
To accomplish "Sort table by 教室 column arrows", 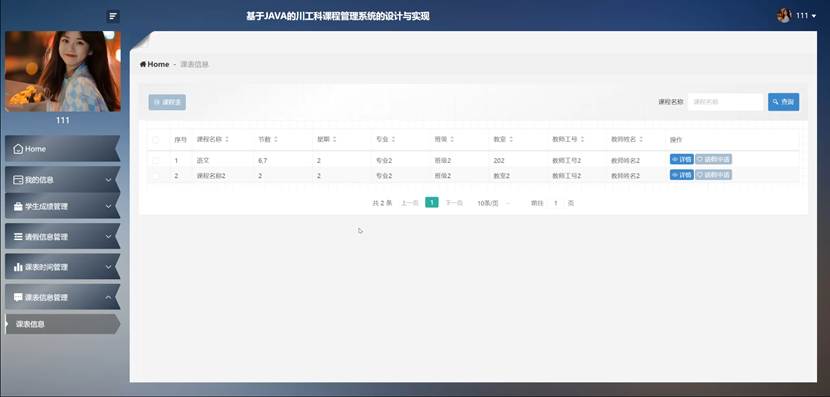I will (511, 139).
